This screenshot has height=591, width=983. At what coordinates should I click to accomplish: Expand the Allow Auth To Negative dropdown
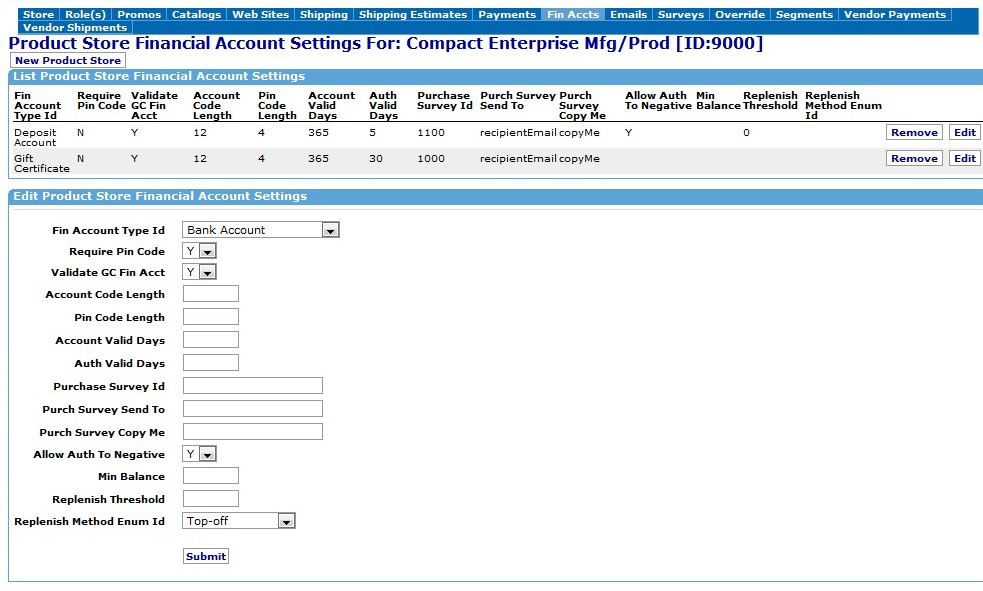pos(199,454)
